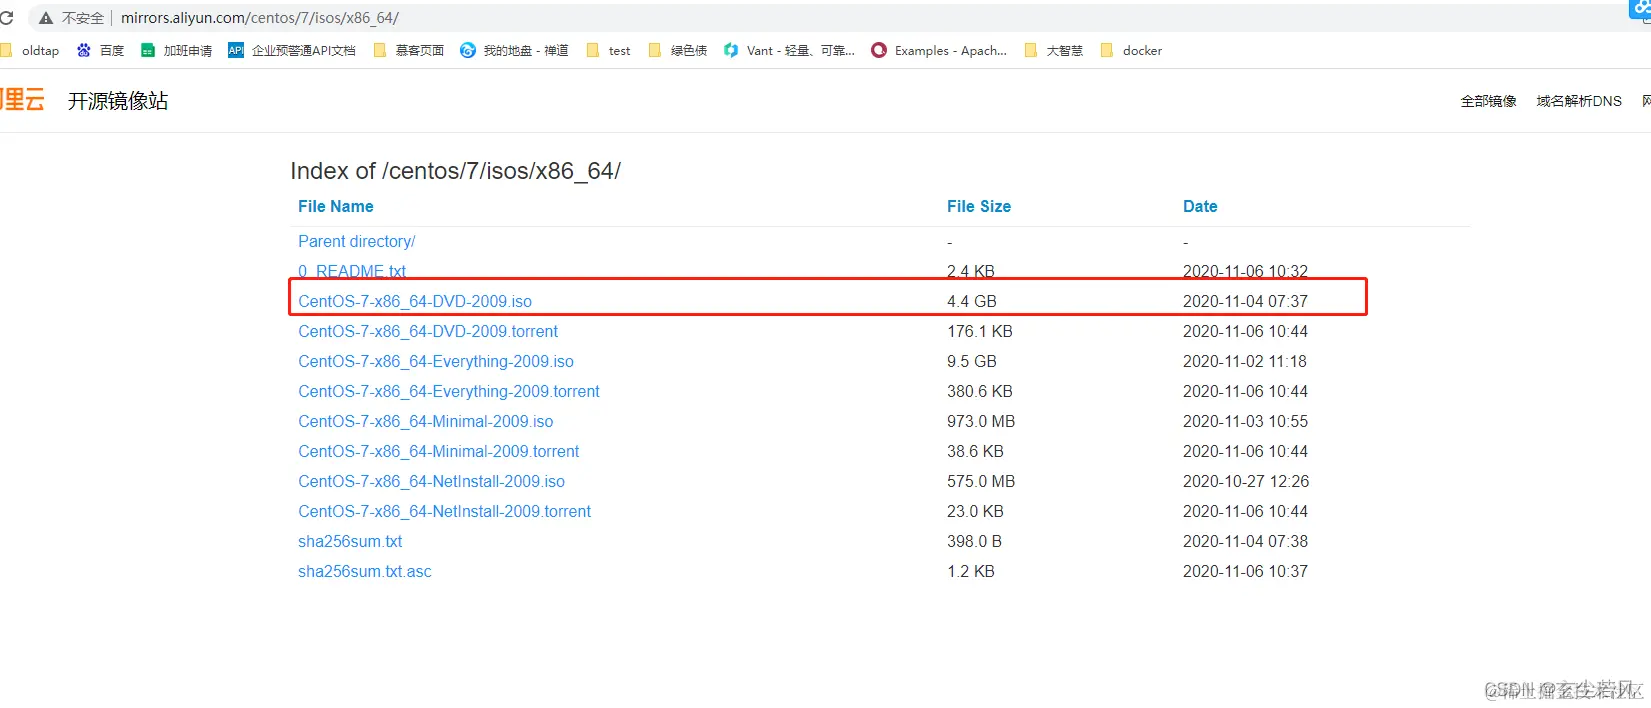The width and height of the screenshot is (1651, 708).
Task: Click the browser reload icon
Action: coord(6,18)
